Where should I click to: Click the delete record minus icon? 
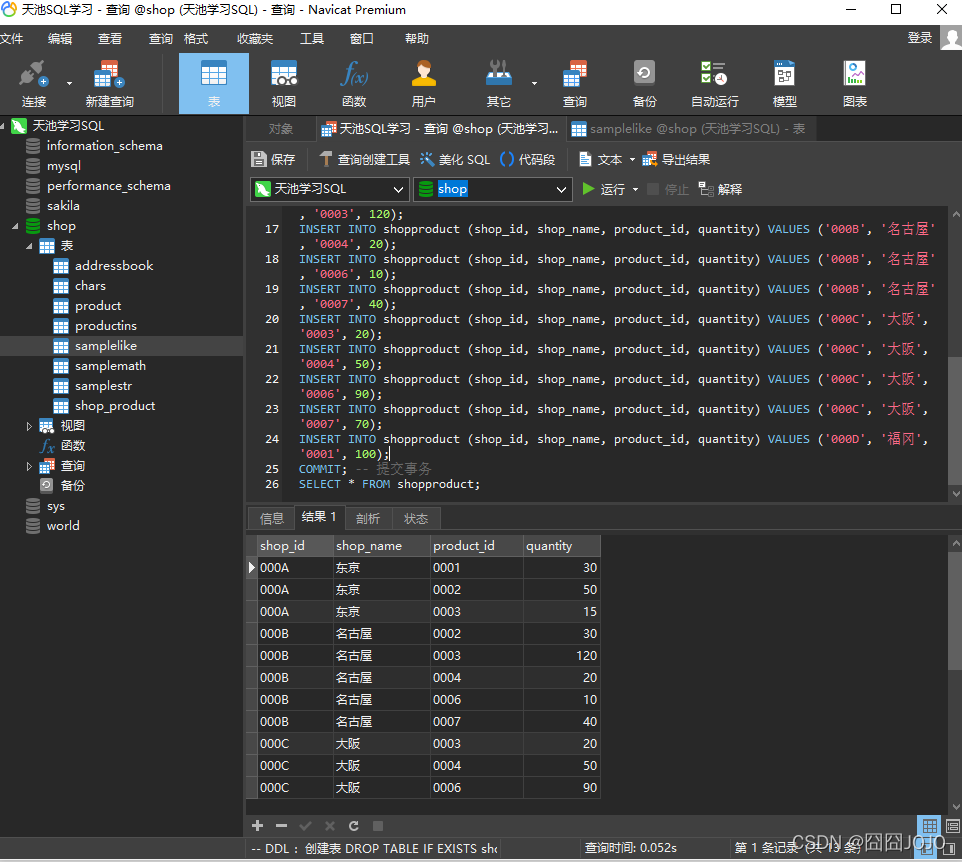click(x=282, y=826)
